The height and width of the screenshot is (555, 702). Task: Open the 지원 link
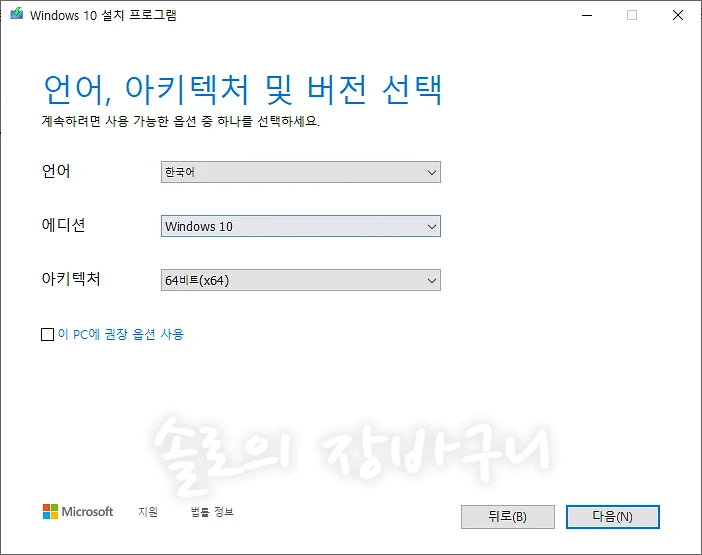pyautogui.click(x=148, y=512)
